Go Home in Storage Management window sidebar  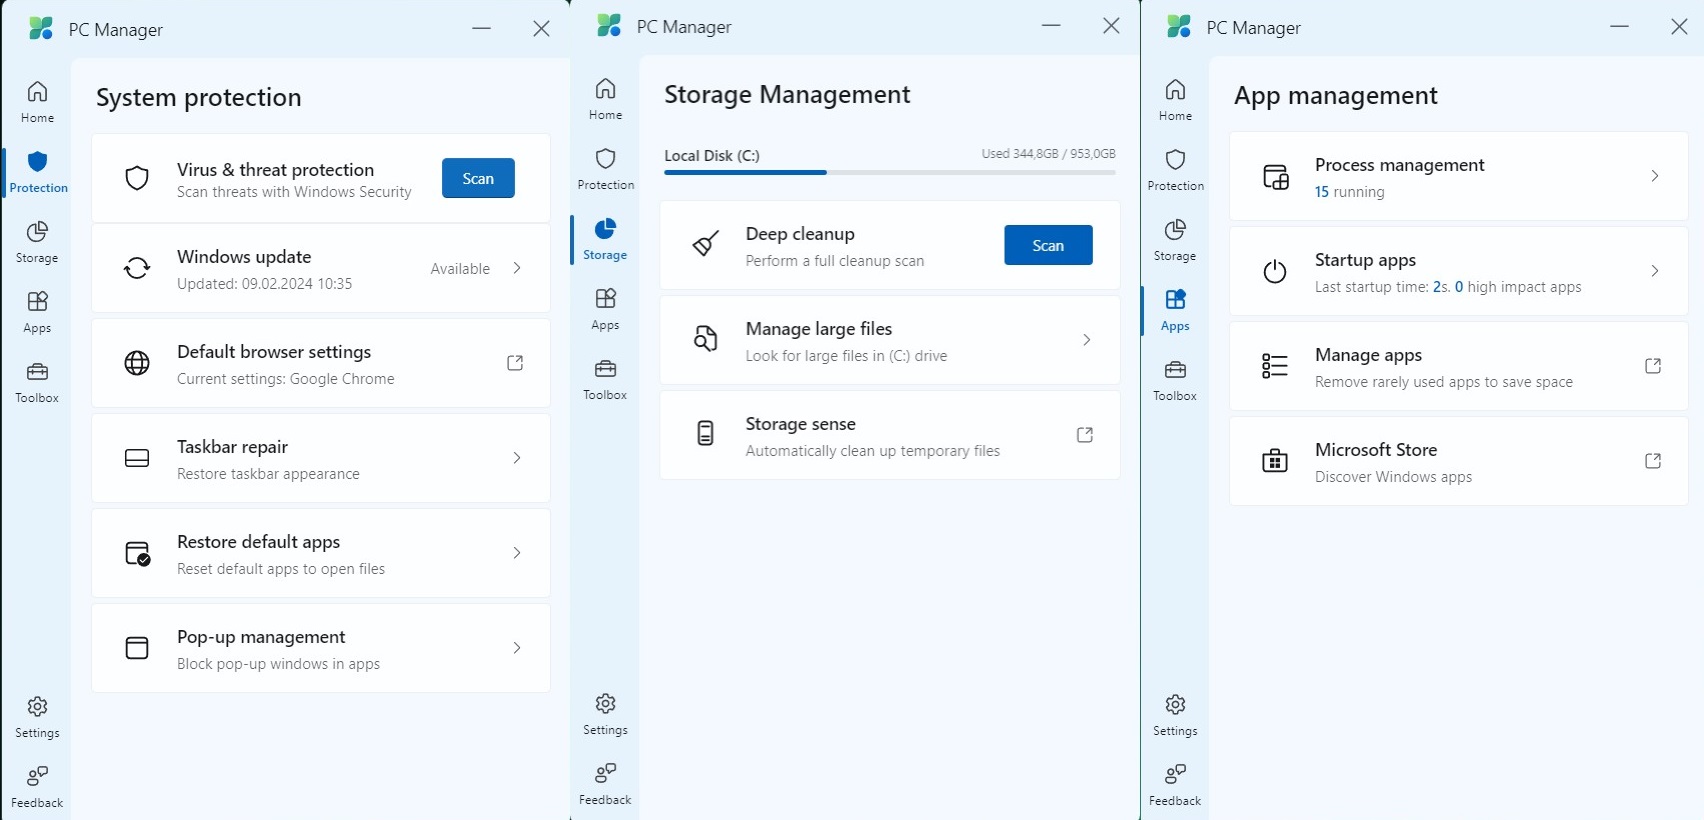pyautogui.click(x=605, y=99)
